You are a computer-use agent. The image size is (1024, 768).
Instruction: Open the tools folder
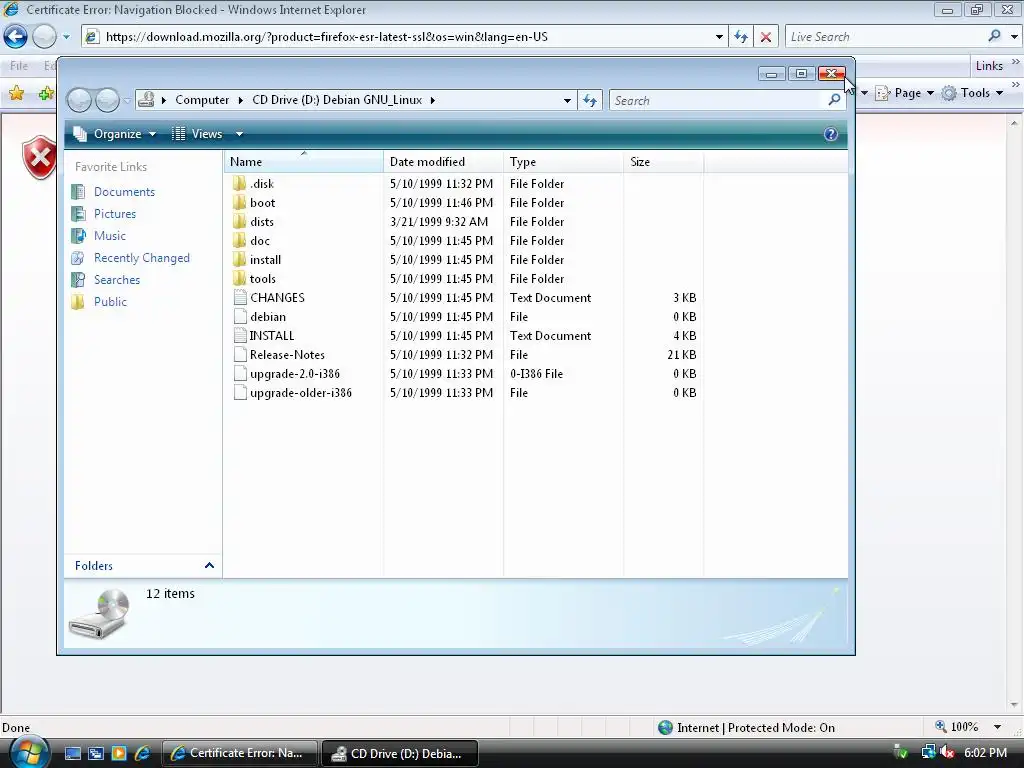(x=263, y=278)
